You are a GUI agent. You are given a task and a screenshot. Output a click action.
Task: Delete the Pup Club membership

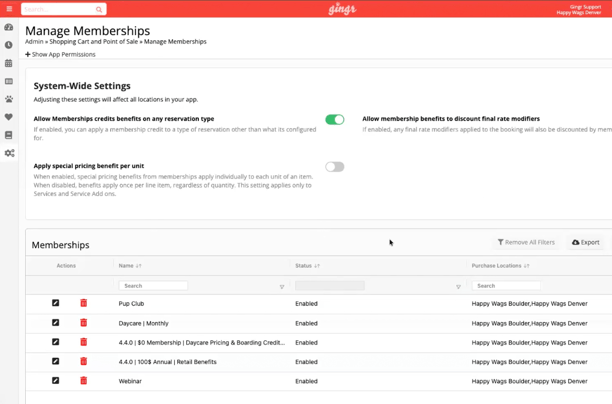(84, 303)
